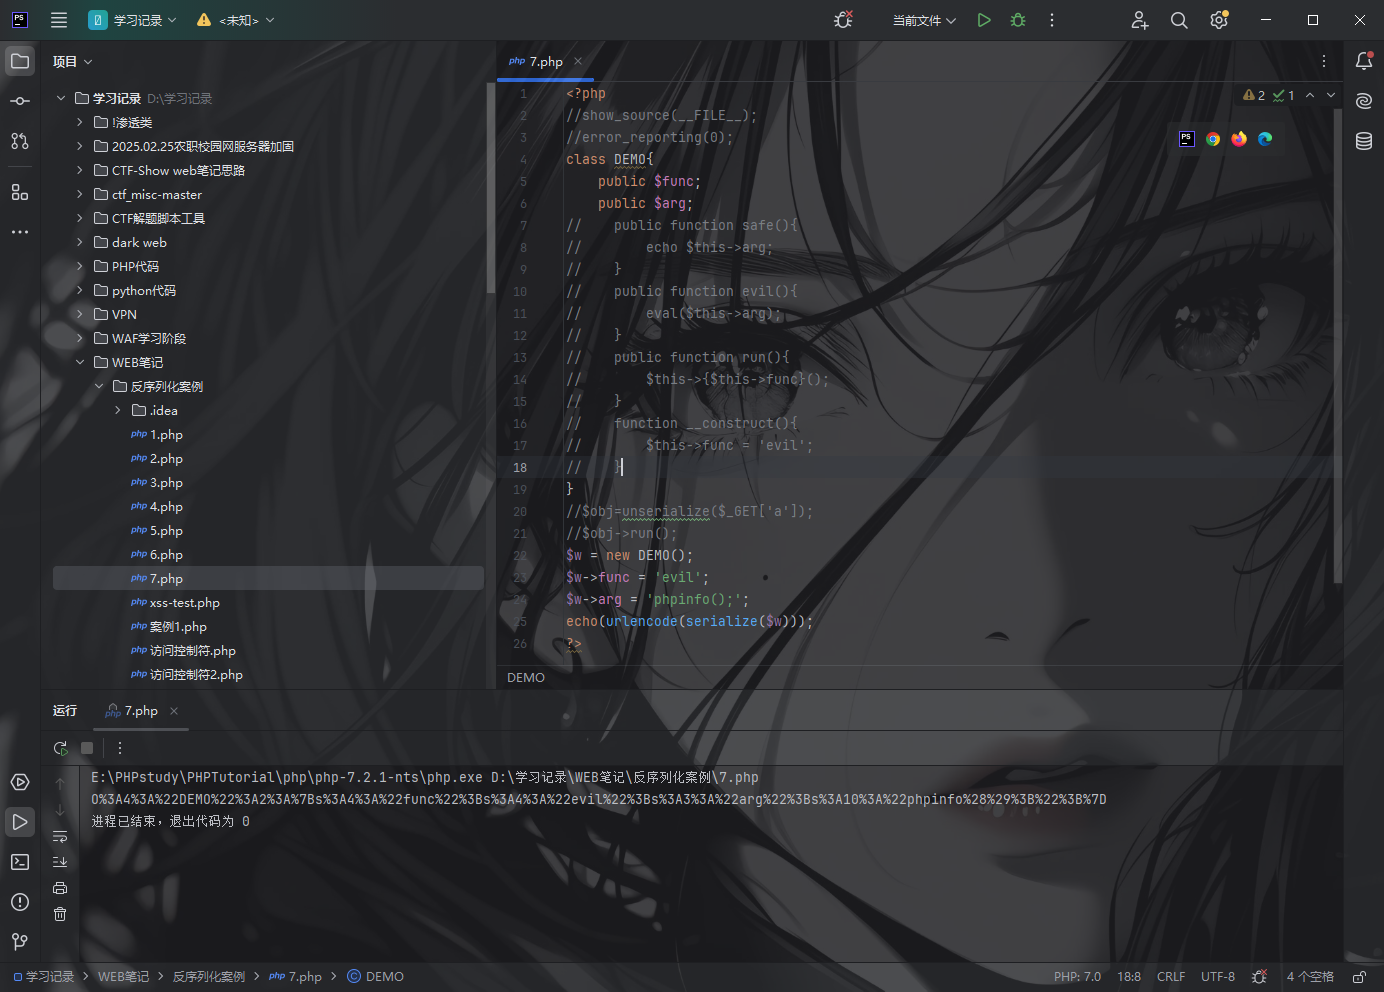Open <未知> version control dropdown
Viewport: 1384px width, 992px height.
[x=237, y=20]
